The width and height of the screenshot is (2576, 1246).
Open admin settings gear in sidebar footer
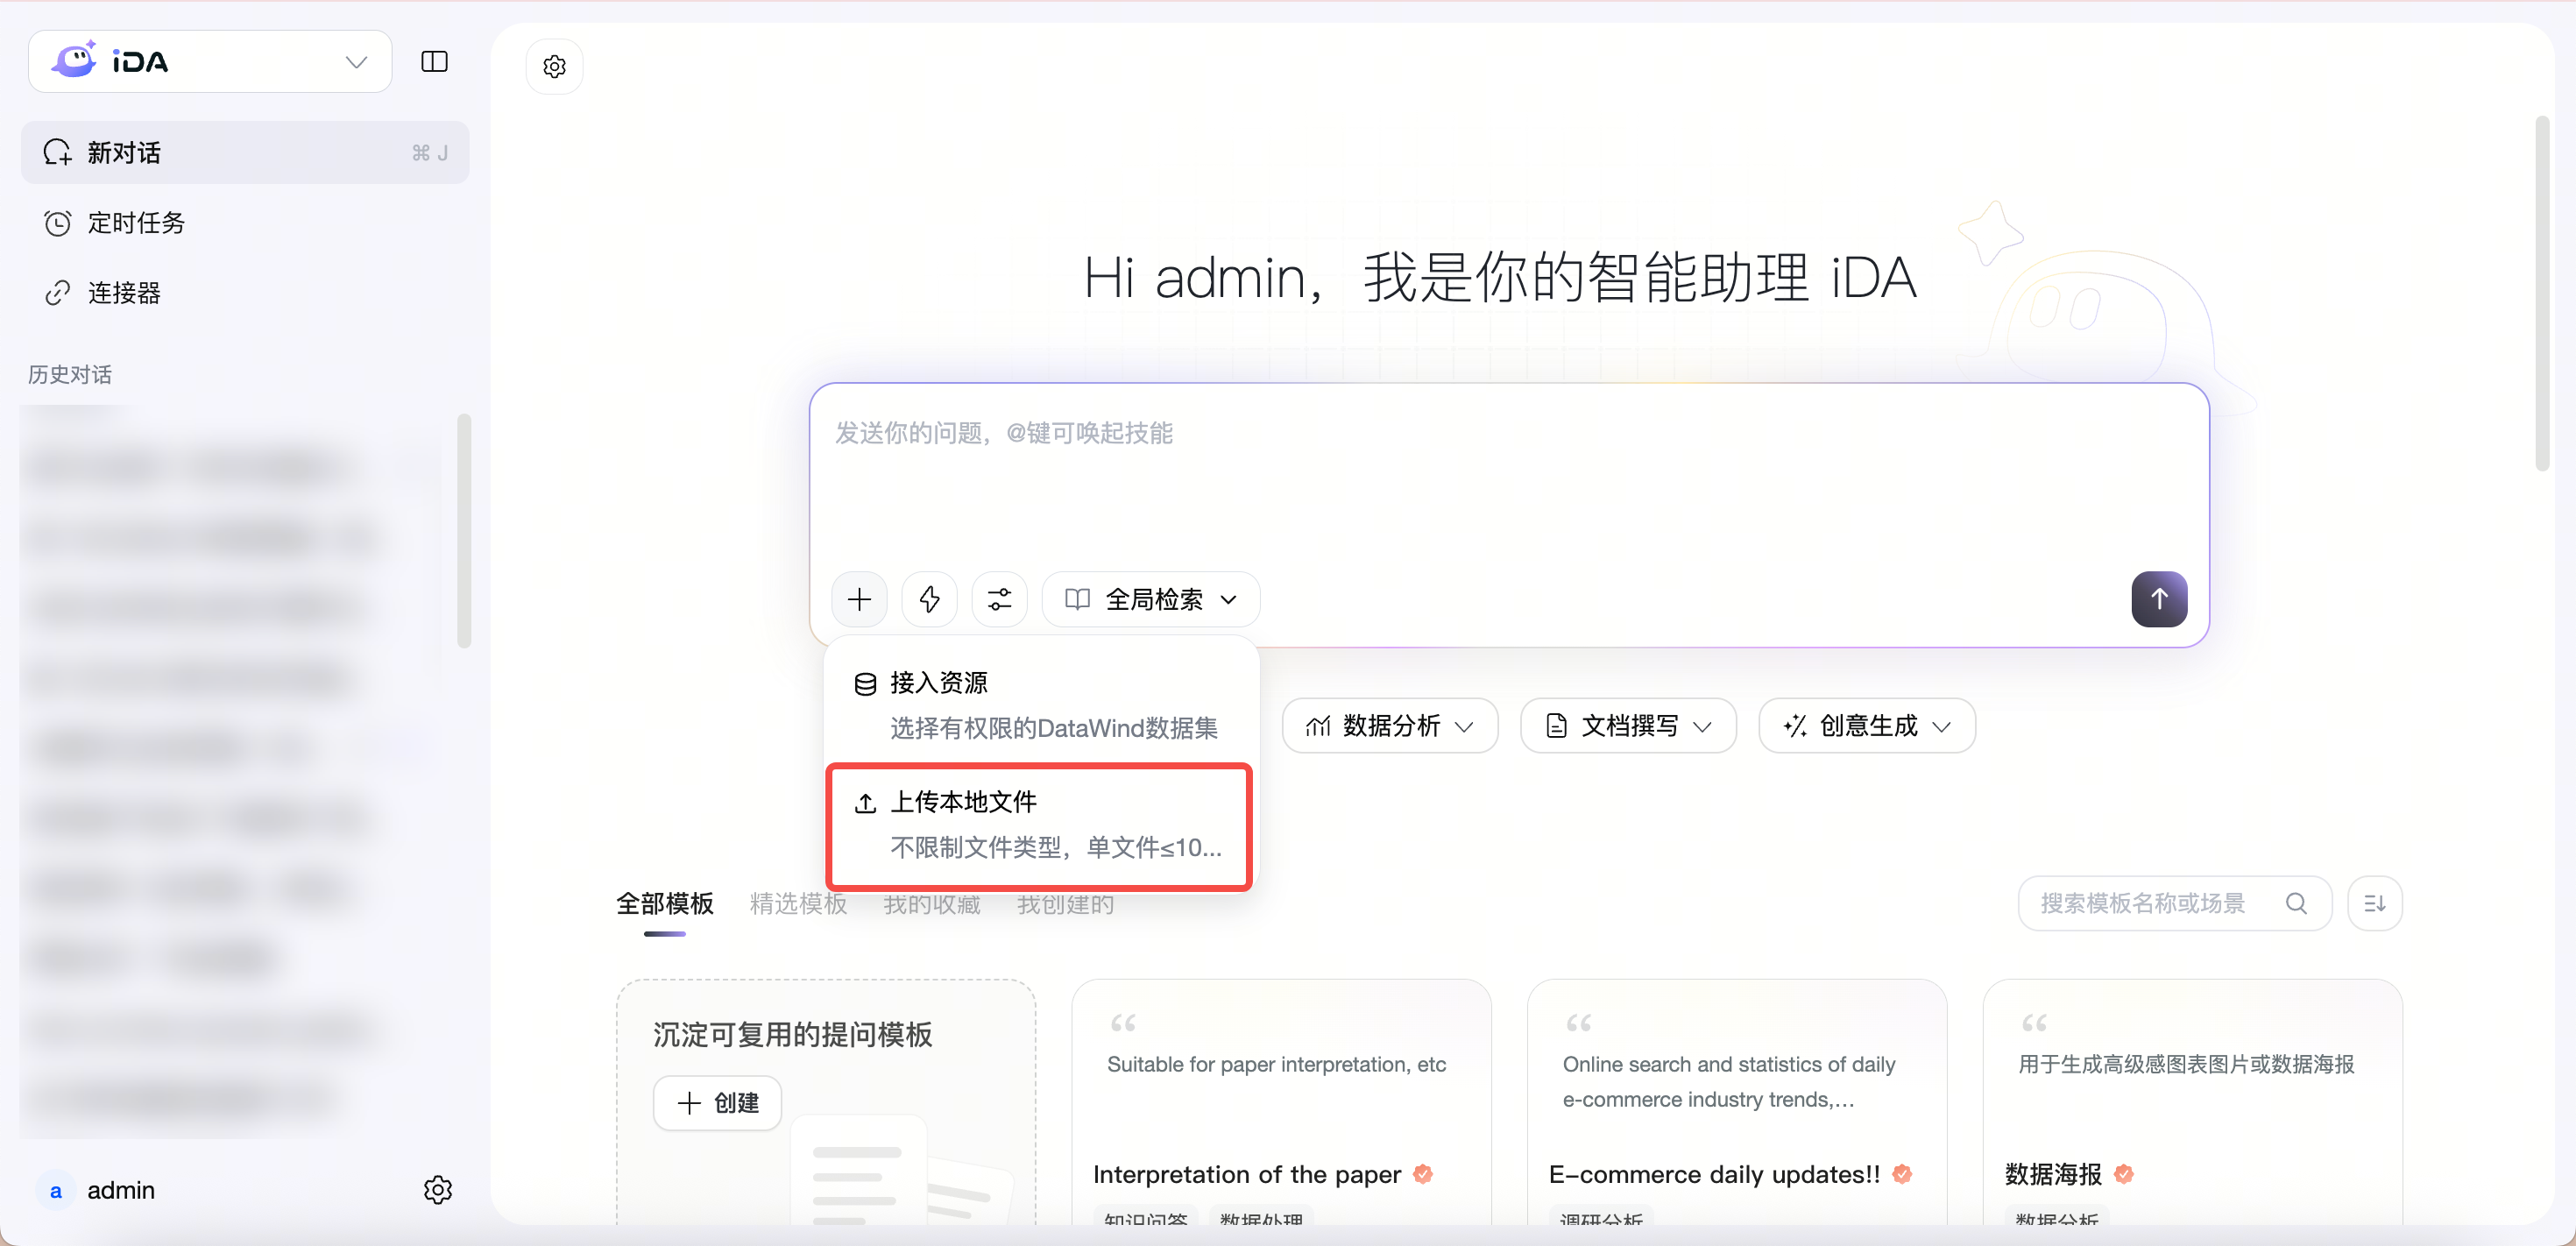437,1190
